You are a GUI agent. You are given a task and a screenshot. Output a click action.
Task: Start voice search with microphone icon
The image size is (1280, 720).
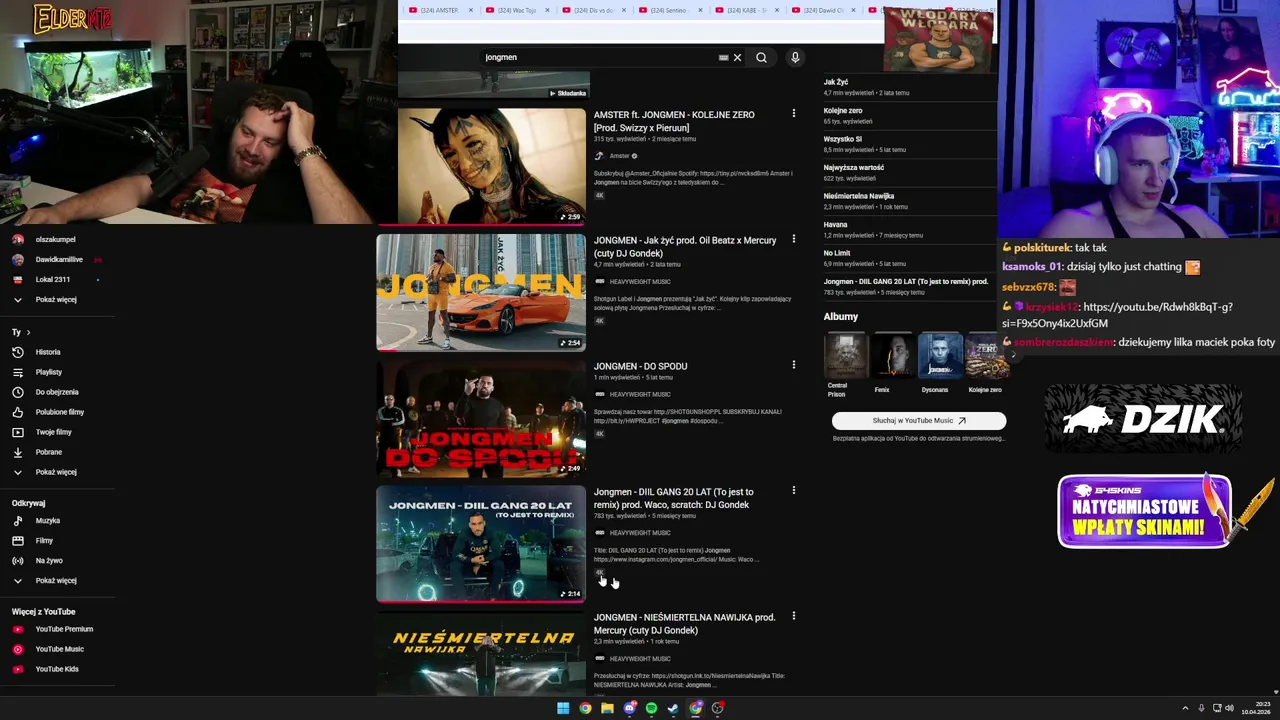coord(795,57)
